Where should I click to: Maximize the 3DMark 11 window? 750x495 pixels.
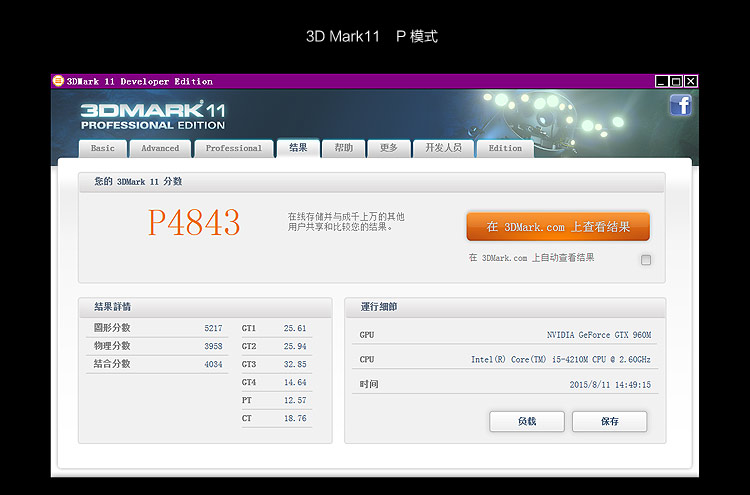676,81
